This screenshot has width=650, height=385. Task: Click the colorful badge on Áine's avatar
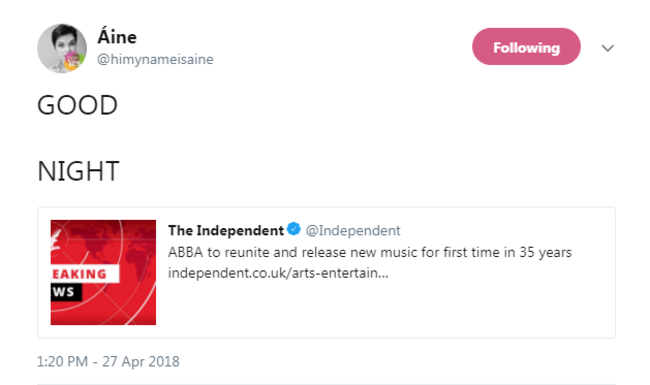[x=73, y=61]
